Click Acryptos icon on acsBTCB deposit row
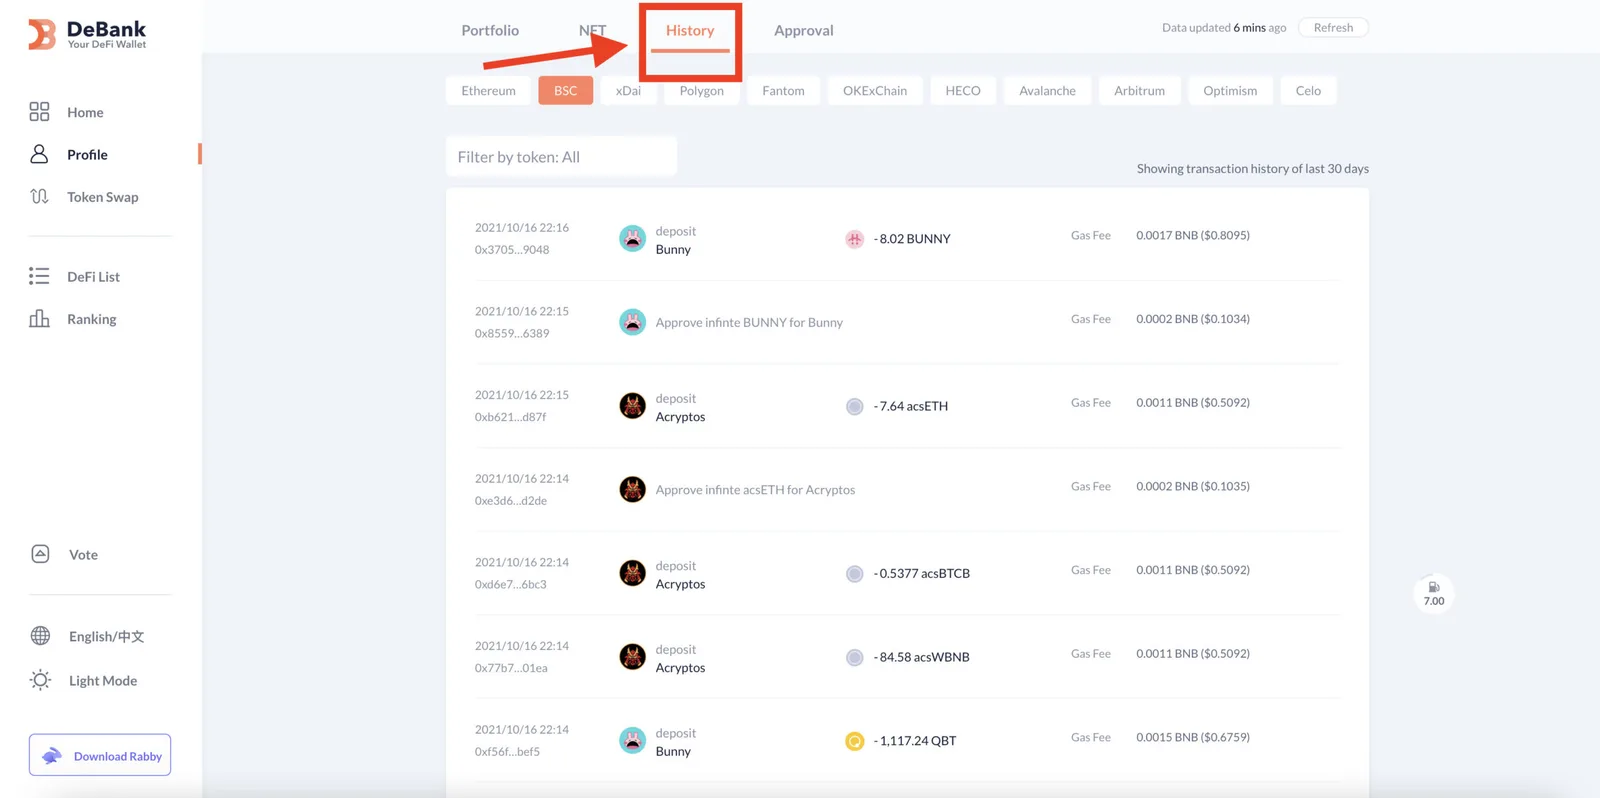The height and width of the screenshot is (798, 1600). point(632,573)
